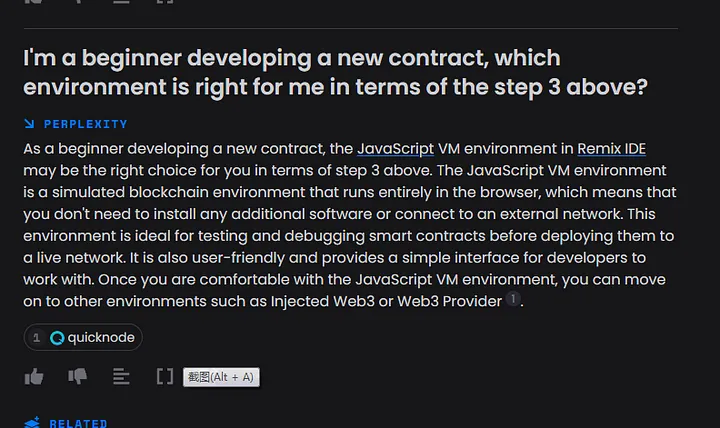Click the beginner contract question heading

pos(335,72)
